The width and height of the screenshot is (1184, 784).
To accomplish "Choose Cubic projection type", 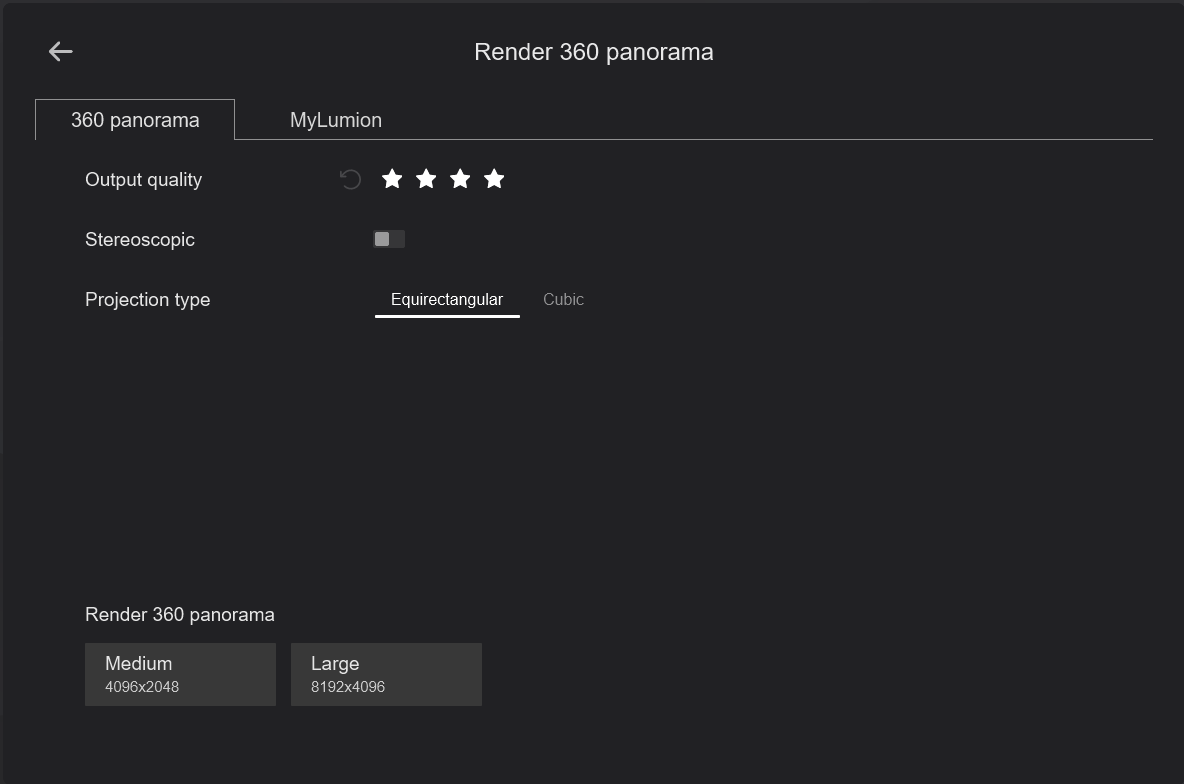I will pyautogui.click(x=563, y=299).
